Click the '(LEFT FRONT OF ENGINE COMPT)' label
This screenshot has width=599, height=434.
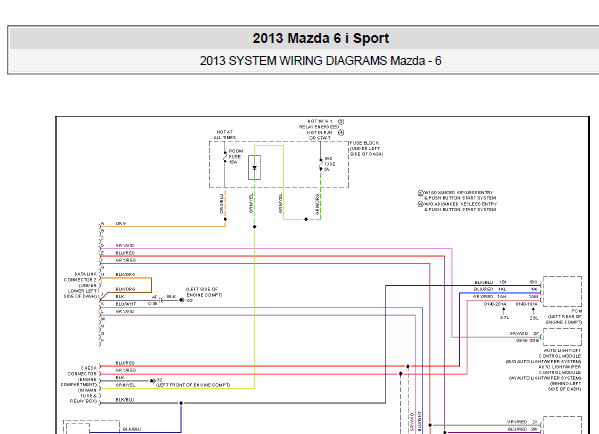[x=193, y=385]
